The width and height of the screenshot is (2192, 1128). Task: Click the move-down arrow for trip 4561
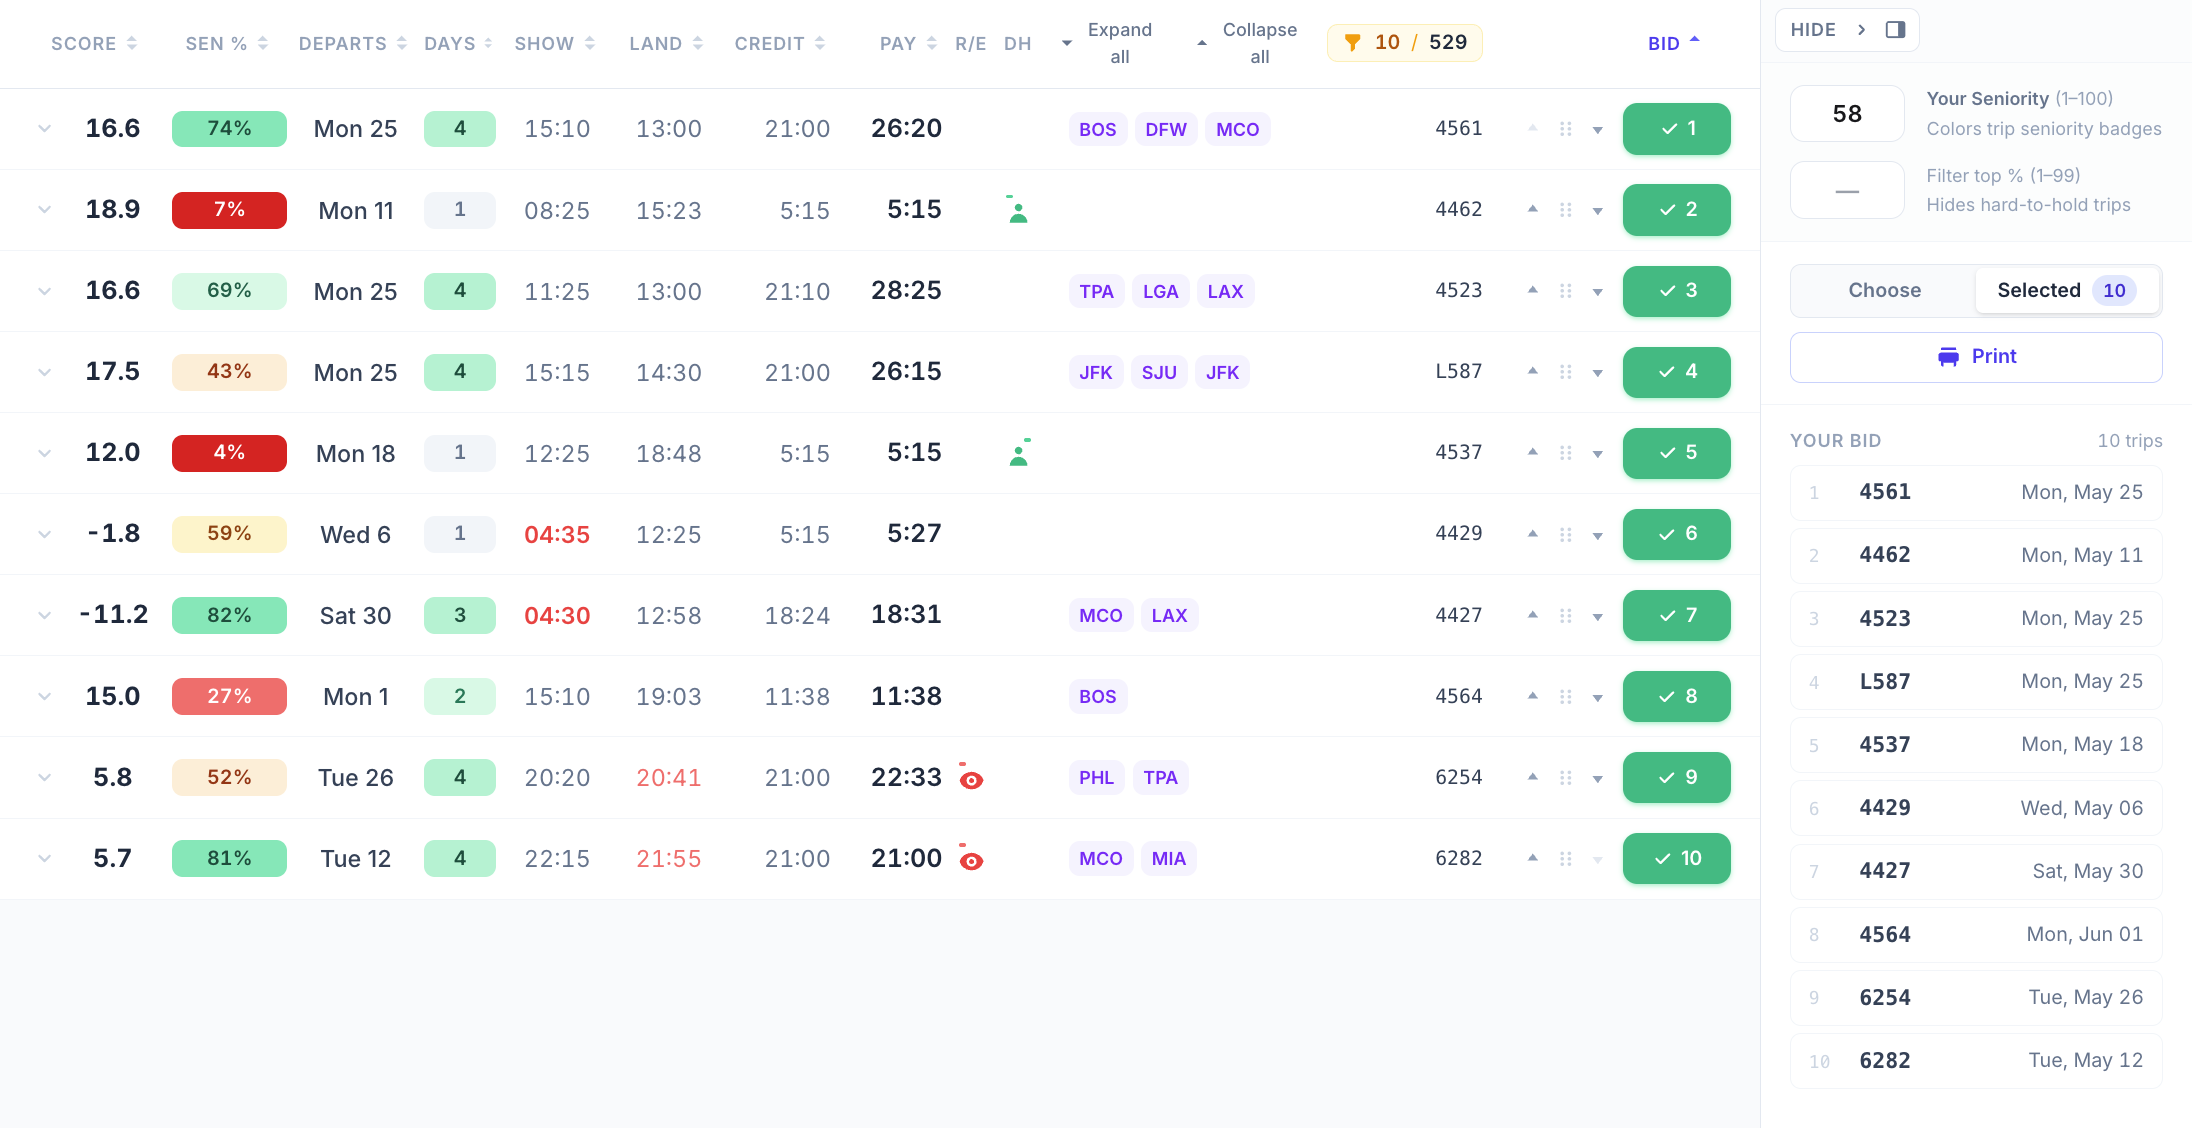[x=1597, y=130]
